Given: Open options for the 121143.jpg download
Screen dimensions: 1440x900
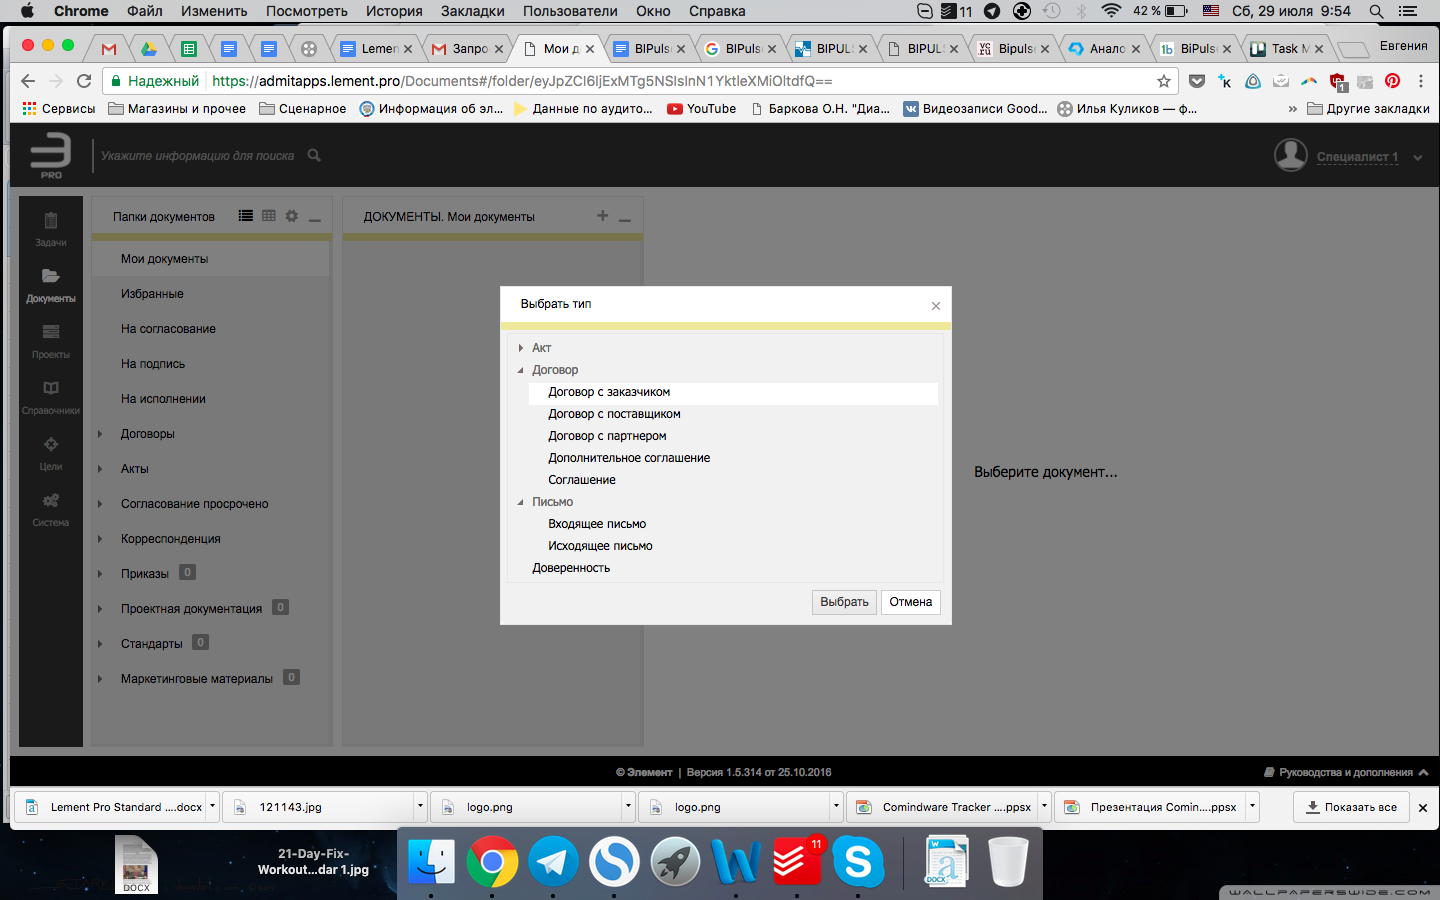Looking at the screenshot, I should tap(420, 806).
